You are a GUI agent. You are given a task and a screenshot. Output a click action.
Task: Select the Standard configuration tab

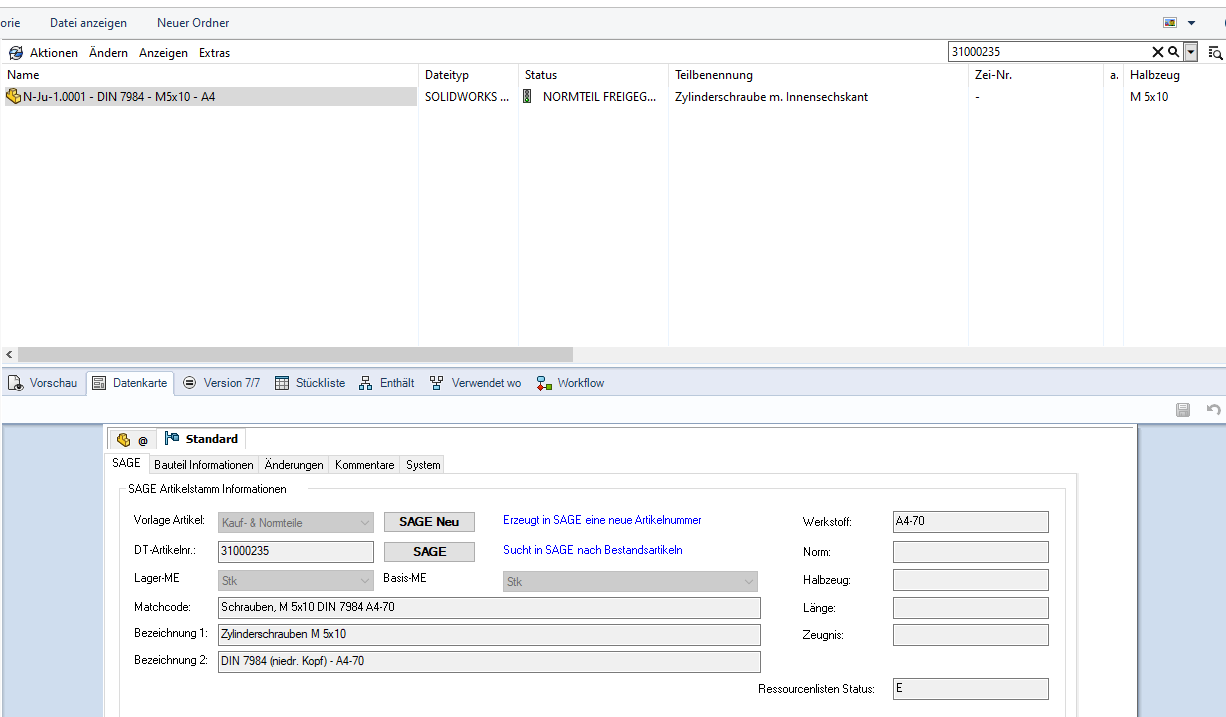202,439
